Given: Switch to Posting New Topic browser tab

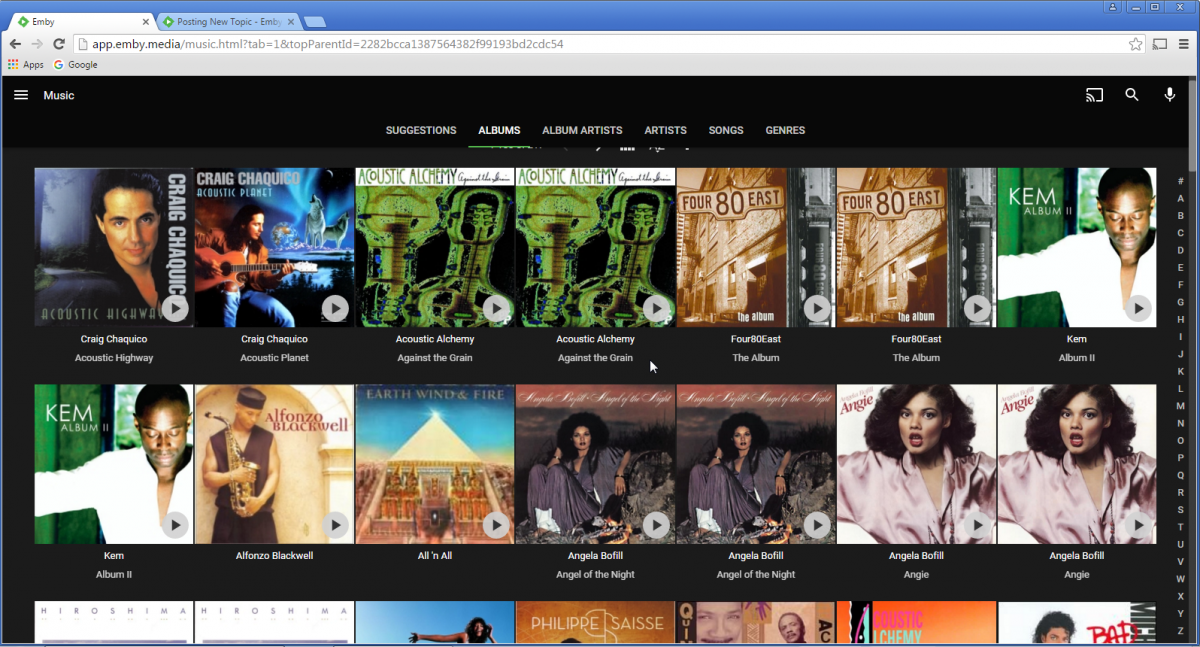Looking at the screenshot, I should pyautogui.click(x=228, y=21).
